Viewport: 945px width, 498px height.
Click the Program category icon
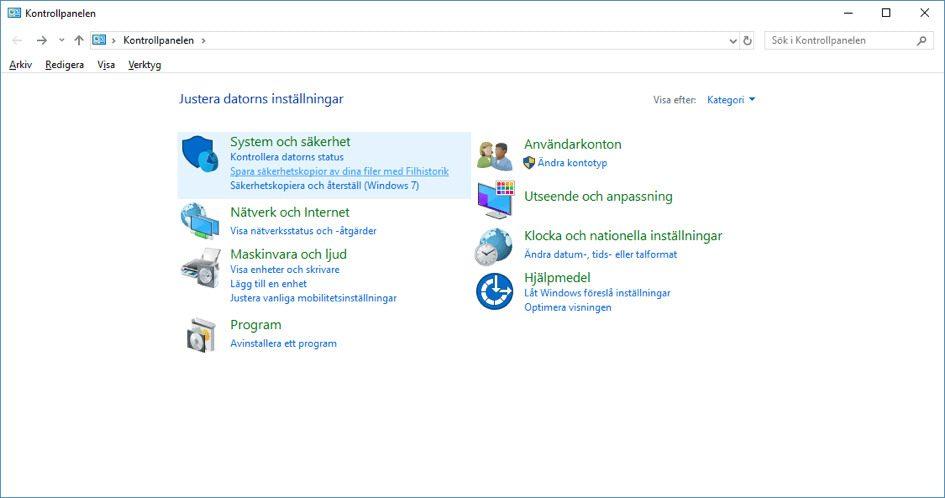pos(200,334)
